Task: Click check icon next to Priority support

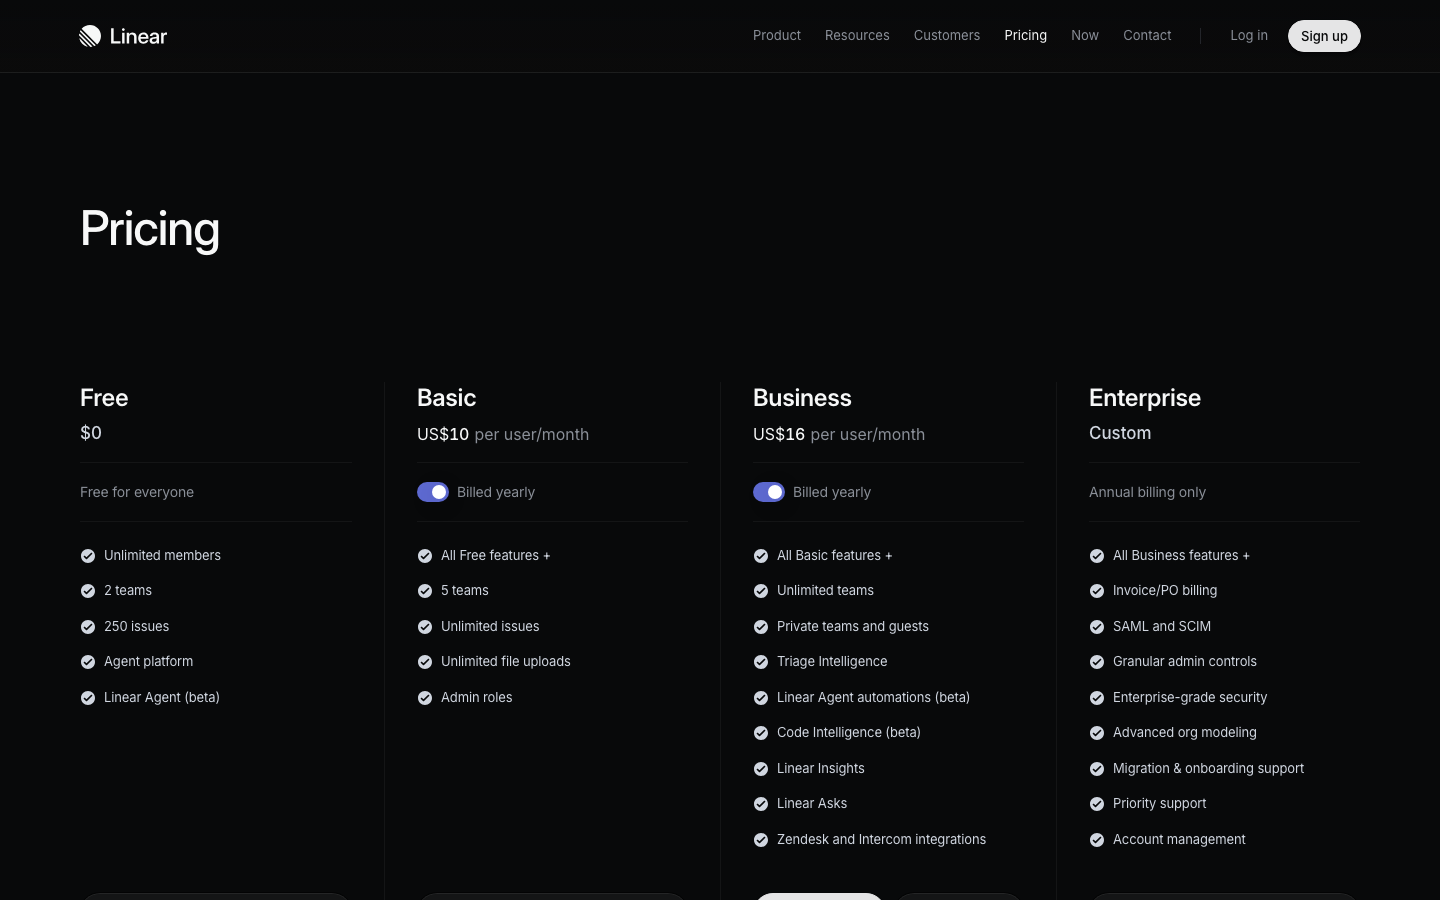Action: point(1097,804)
